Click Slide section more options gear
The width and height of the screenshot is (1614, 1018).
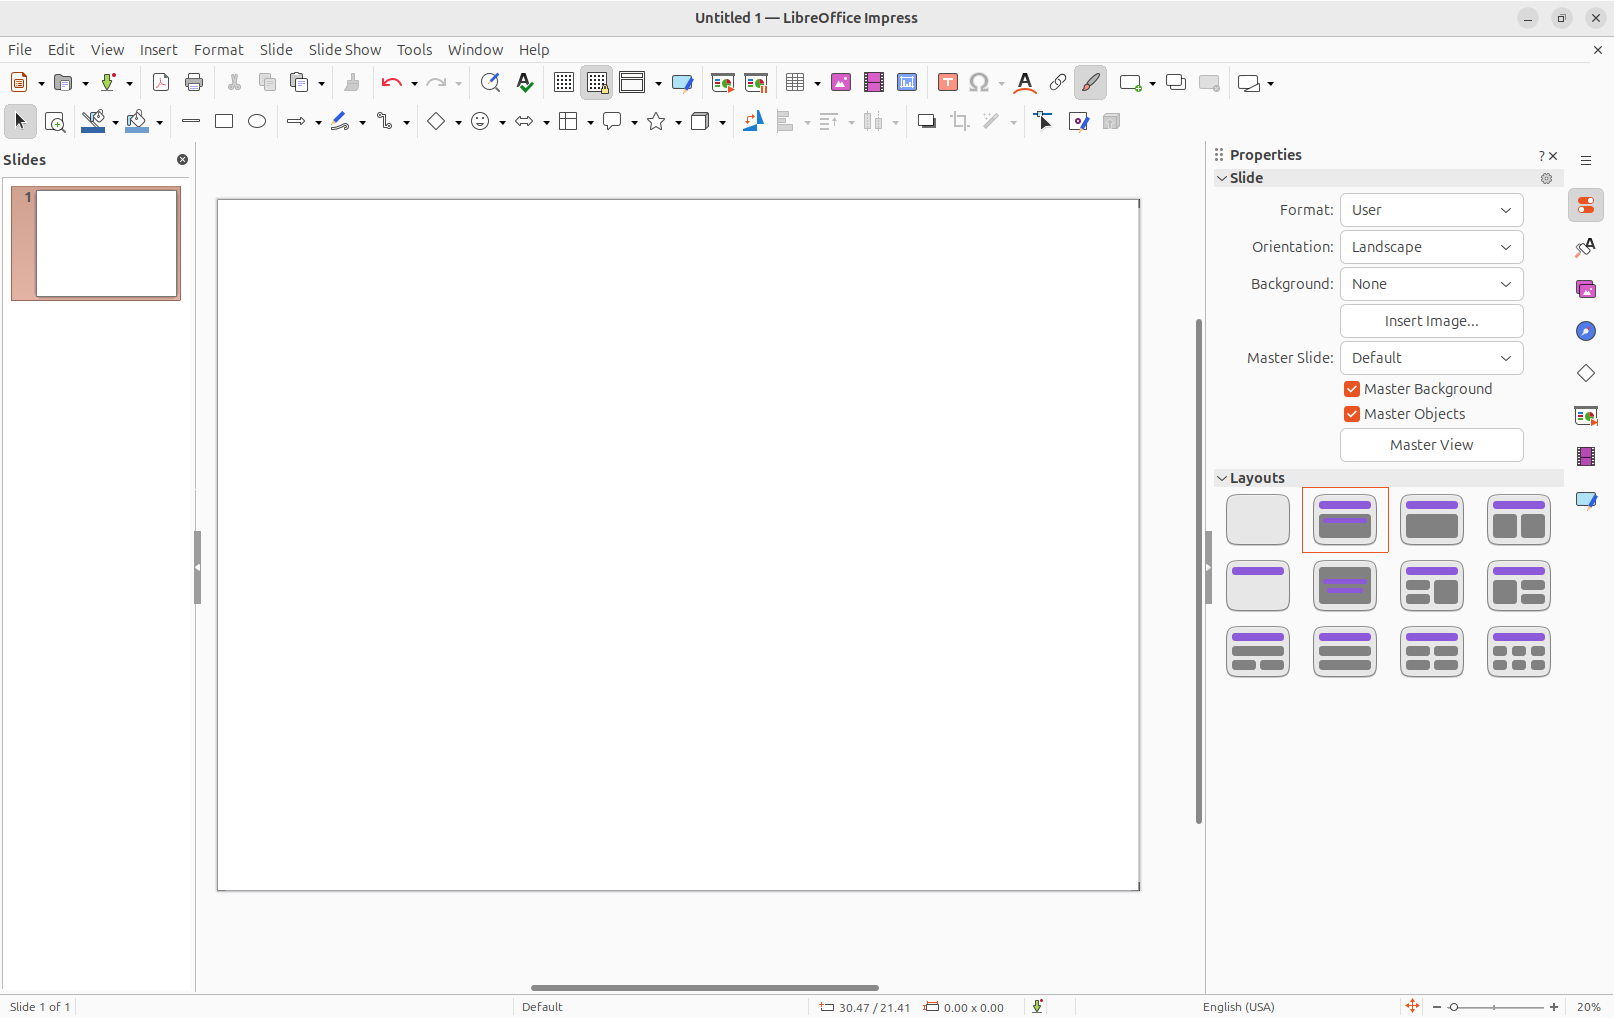pyautogui.click(x=1546, y=178)
